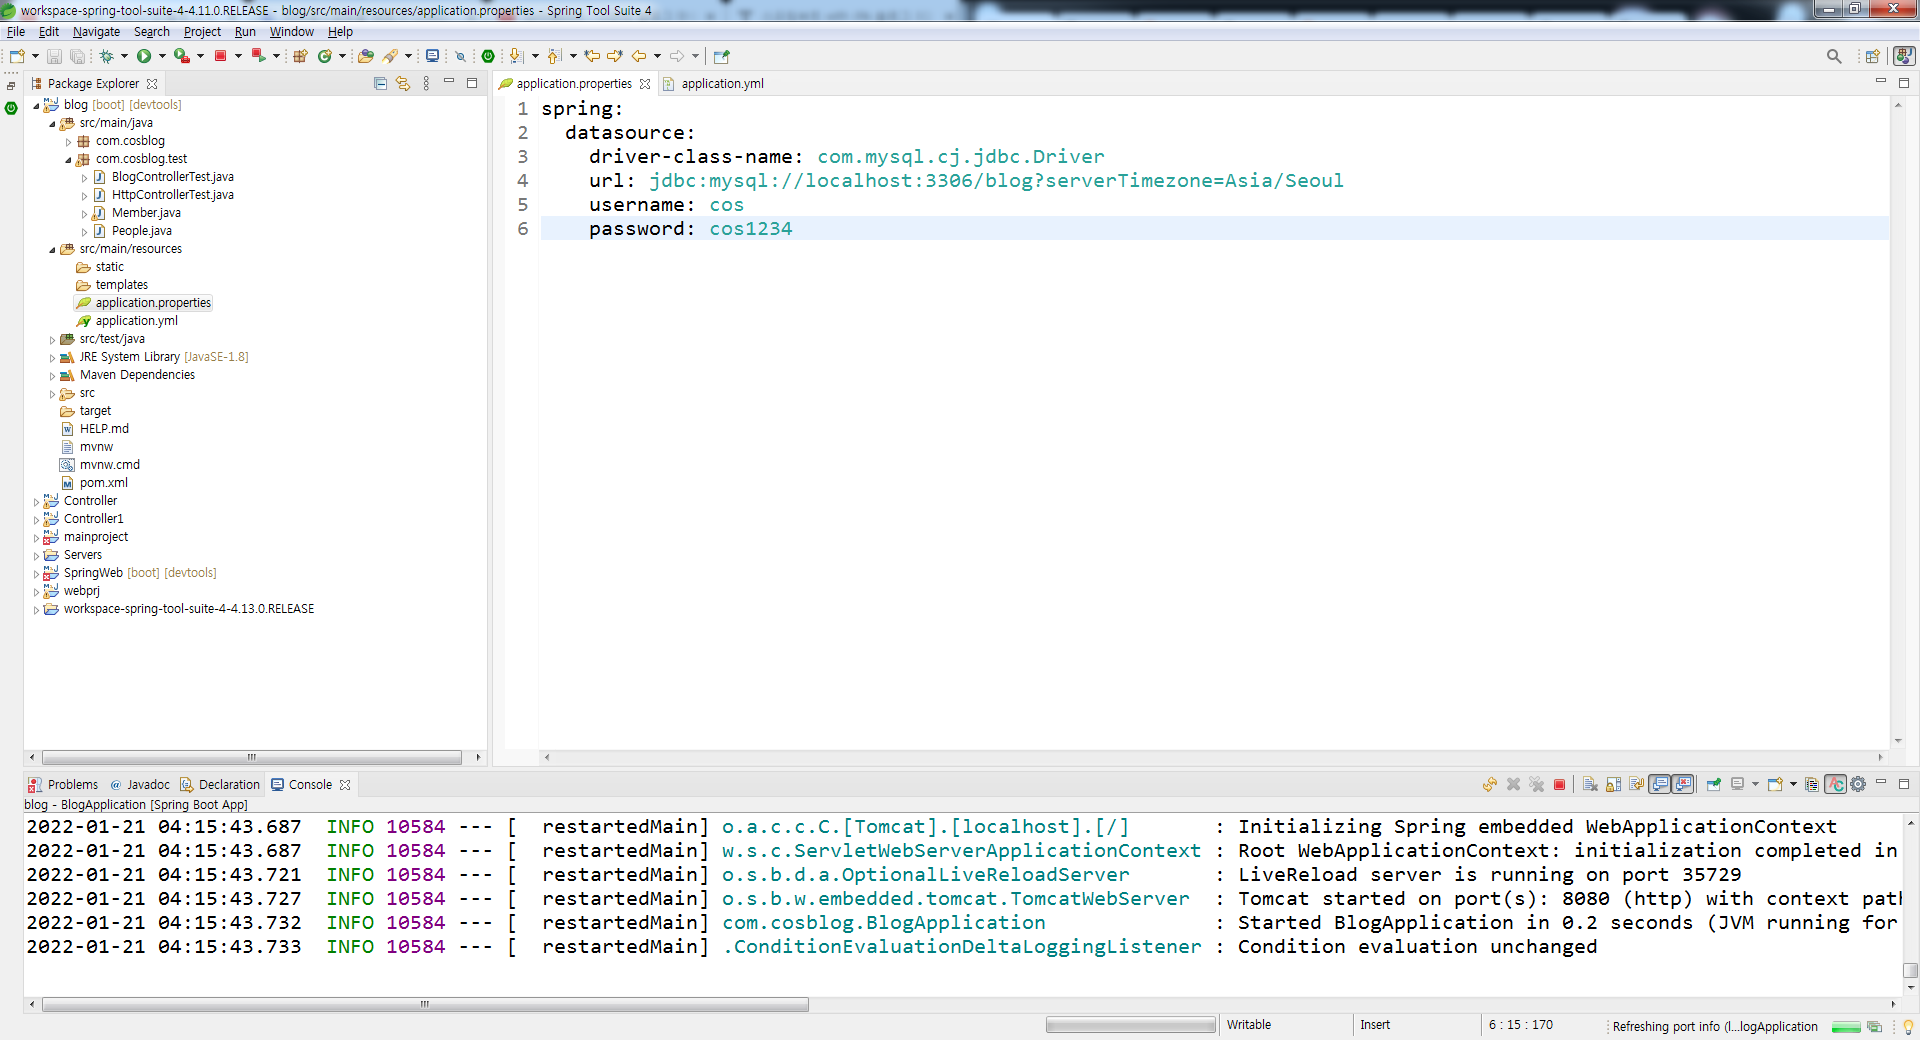Click the Open Type folder icon
Screen dimensions: 1920x1040
(x=366, y=56)
